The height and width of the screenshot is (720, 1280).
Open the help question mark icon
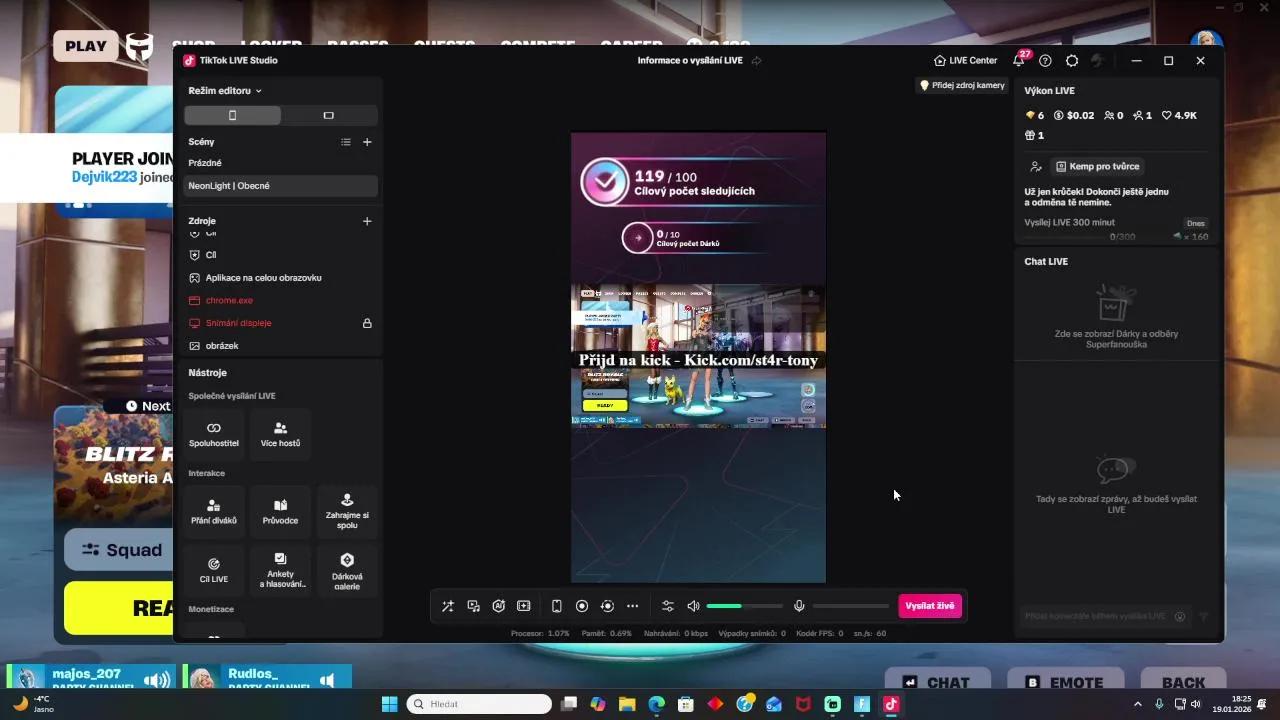1045,61
